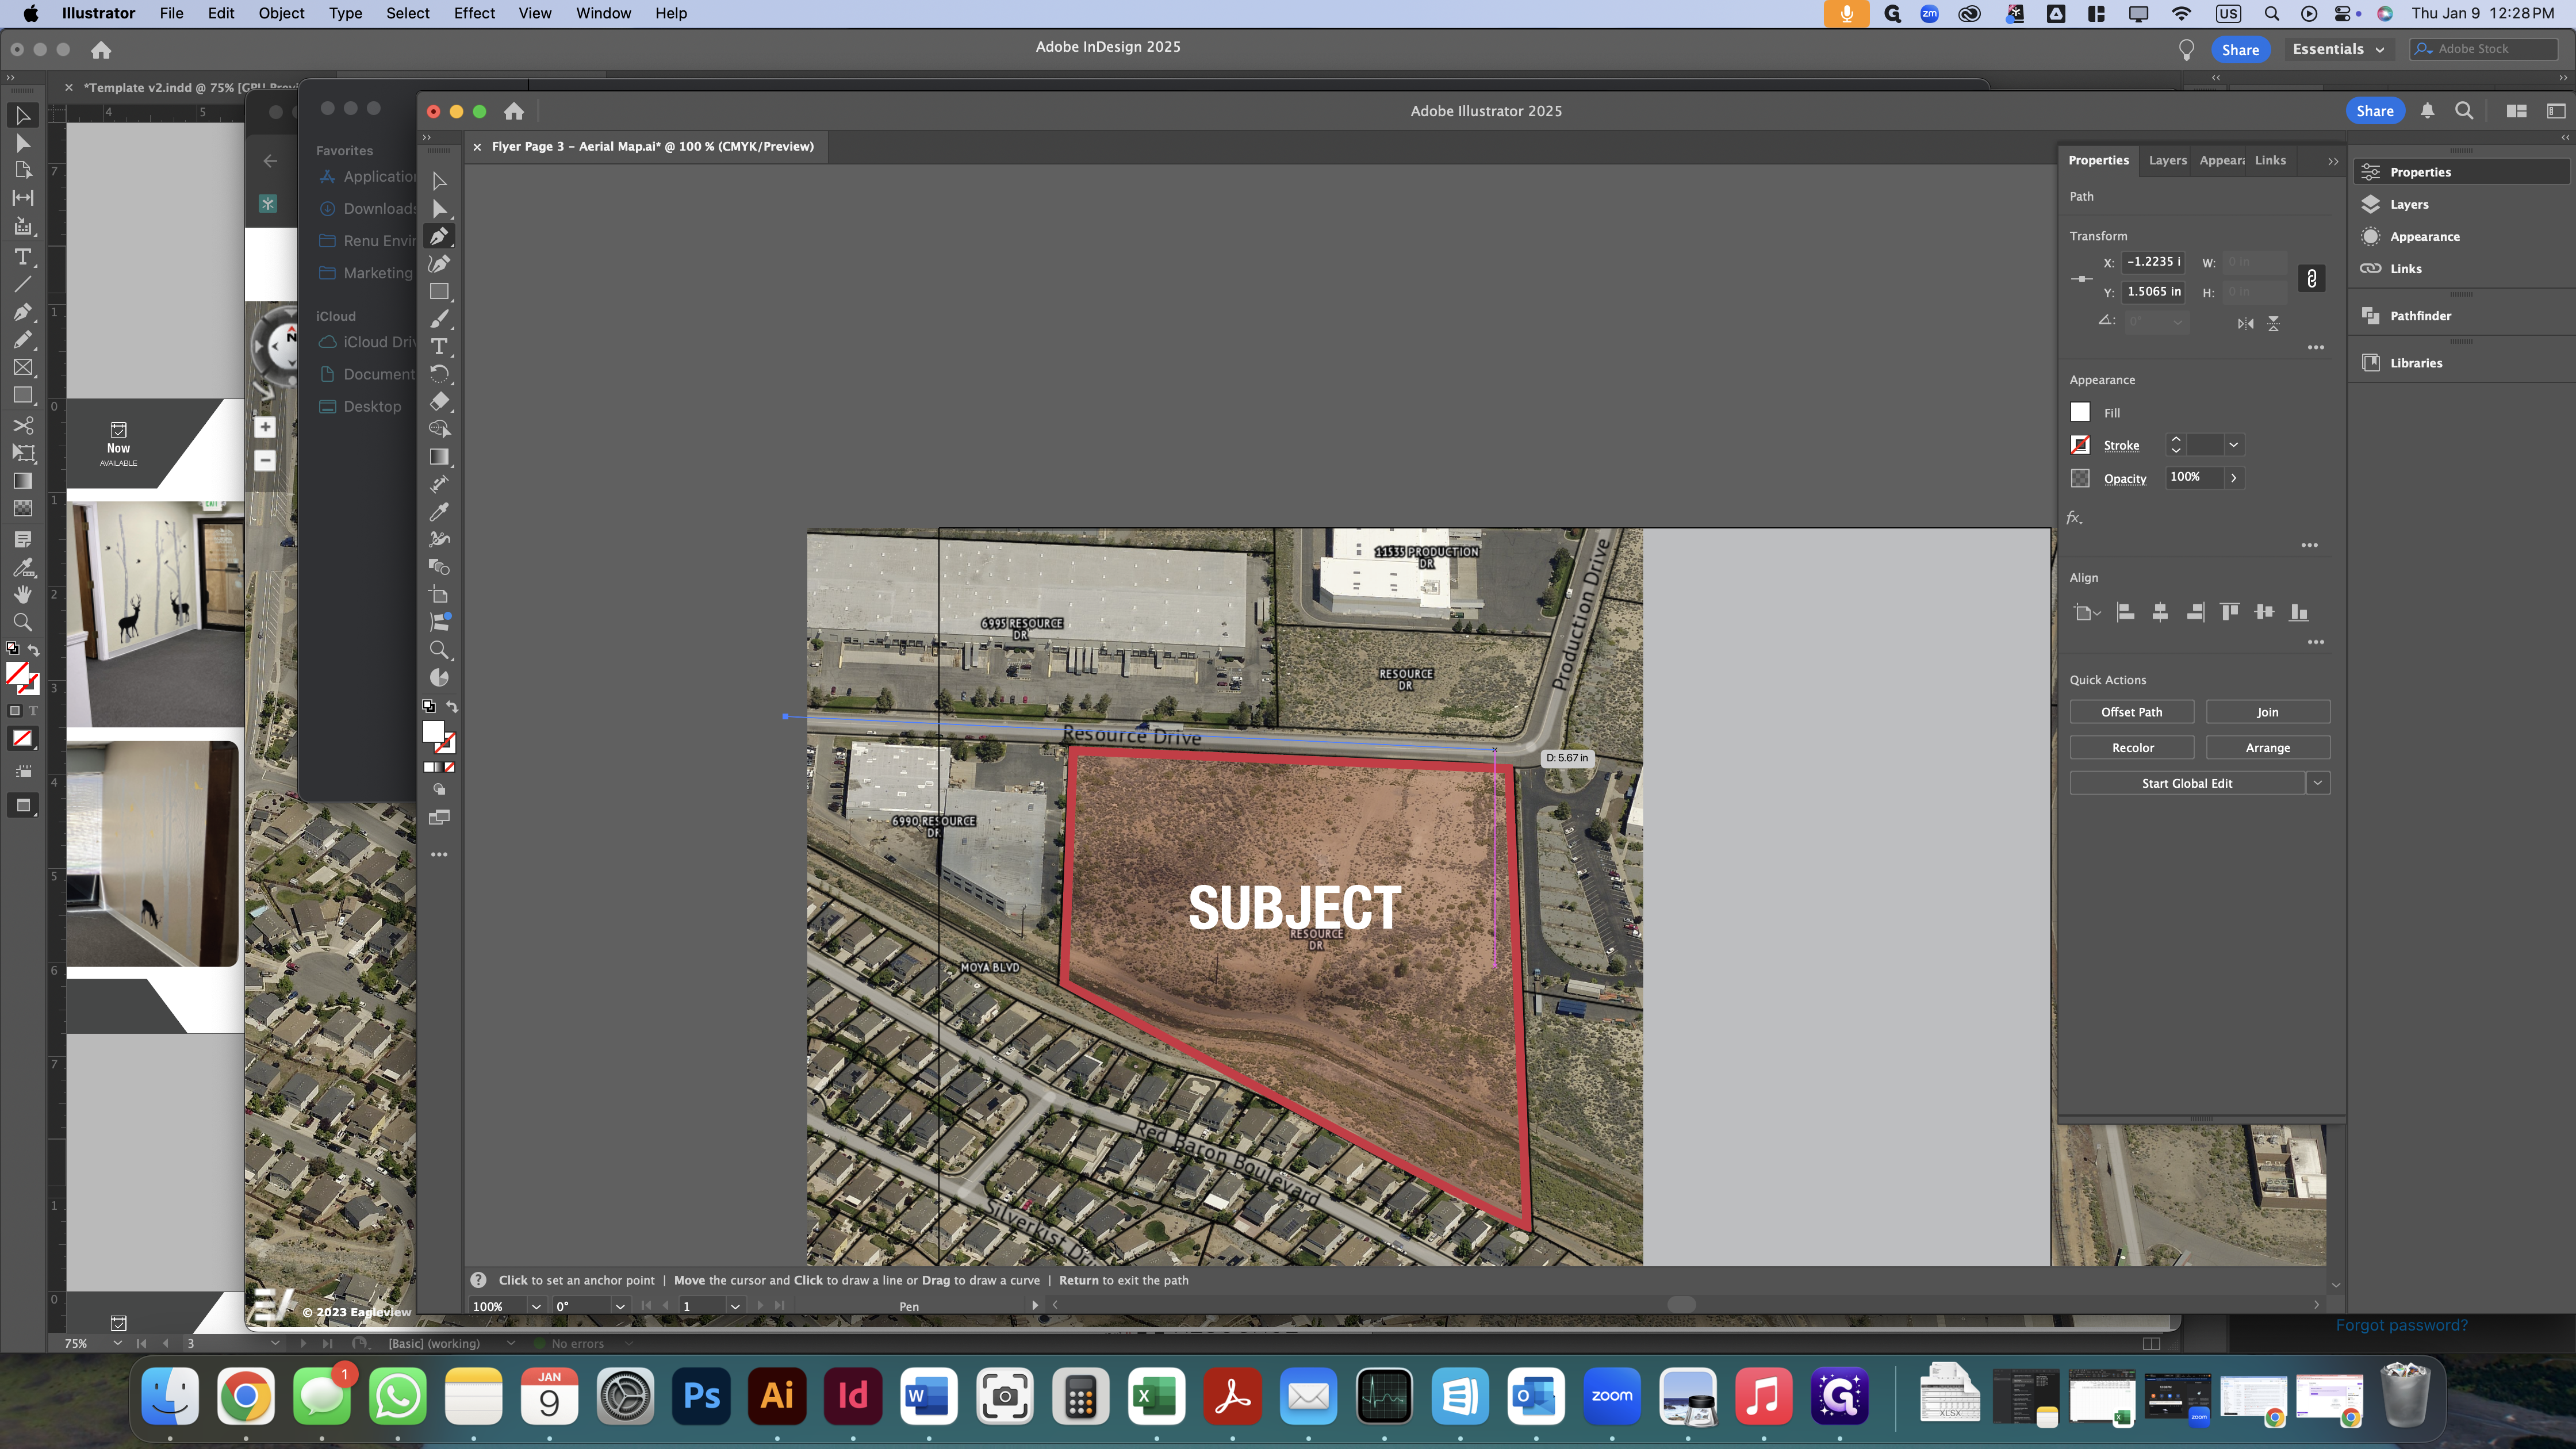Click the Offset Path button
This screenshot has height=1449, width=2576.
(x=2131, y=712)
